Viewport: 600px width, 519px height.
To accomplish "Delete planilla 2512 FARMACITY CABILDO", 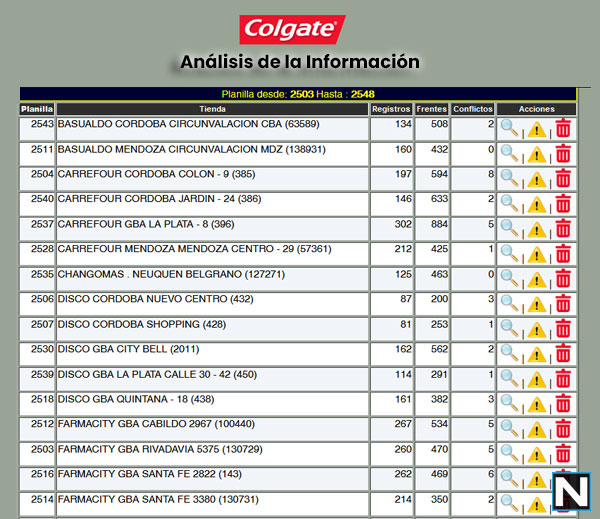I will click(563, 428).
